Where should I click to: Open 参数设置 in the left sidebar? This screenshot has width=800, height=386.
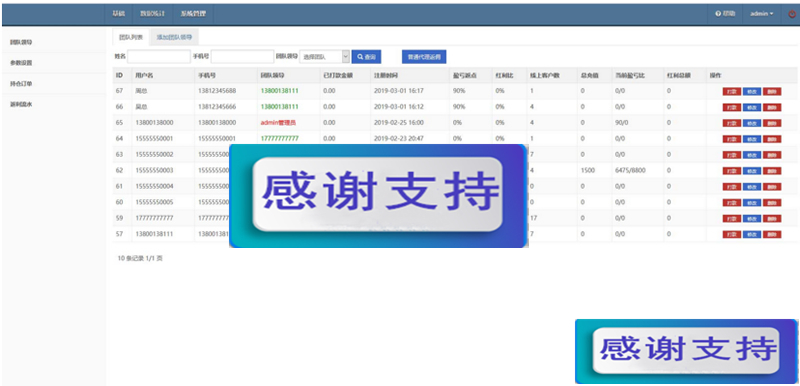click(x=21, y=63)
